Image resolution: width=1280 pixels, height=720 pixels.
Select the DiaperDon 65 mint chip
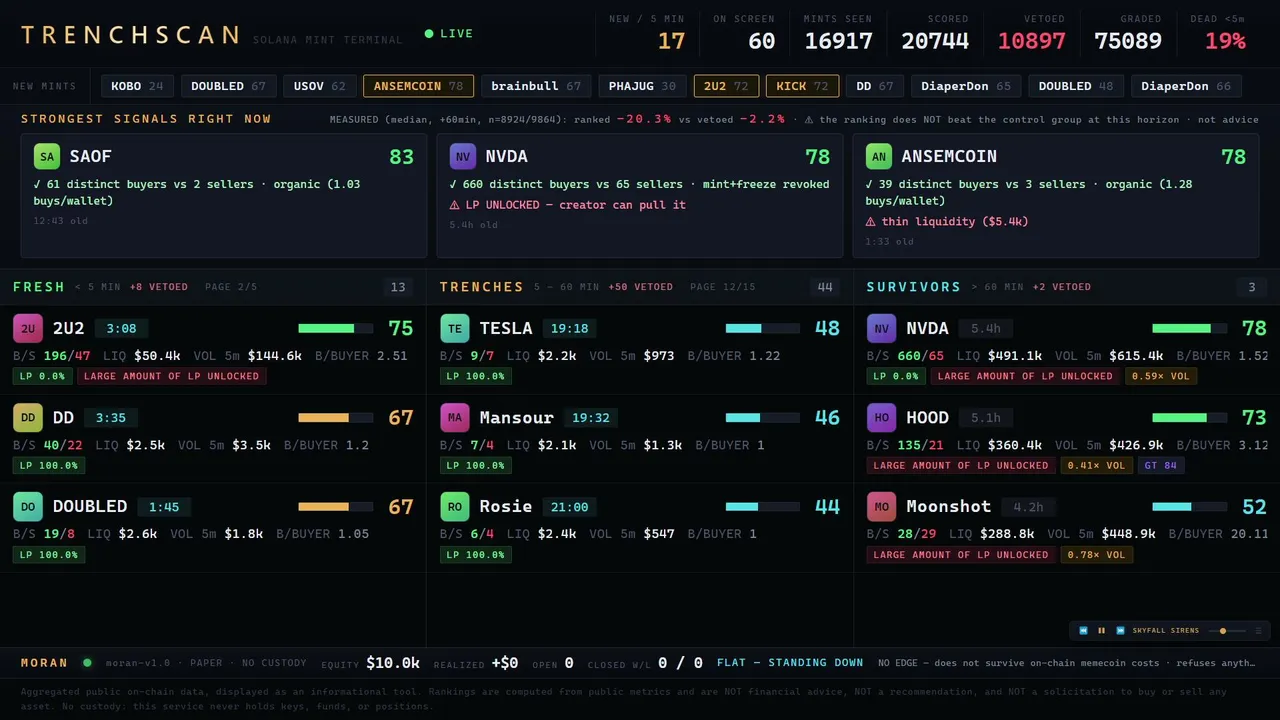pos(966,86)
